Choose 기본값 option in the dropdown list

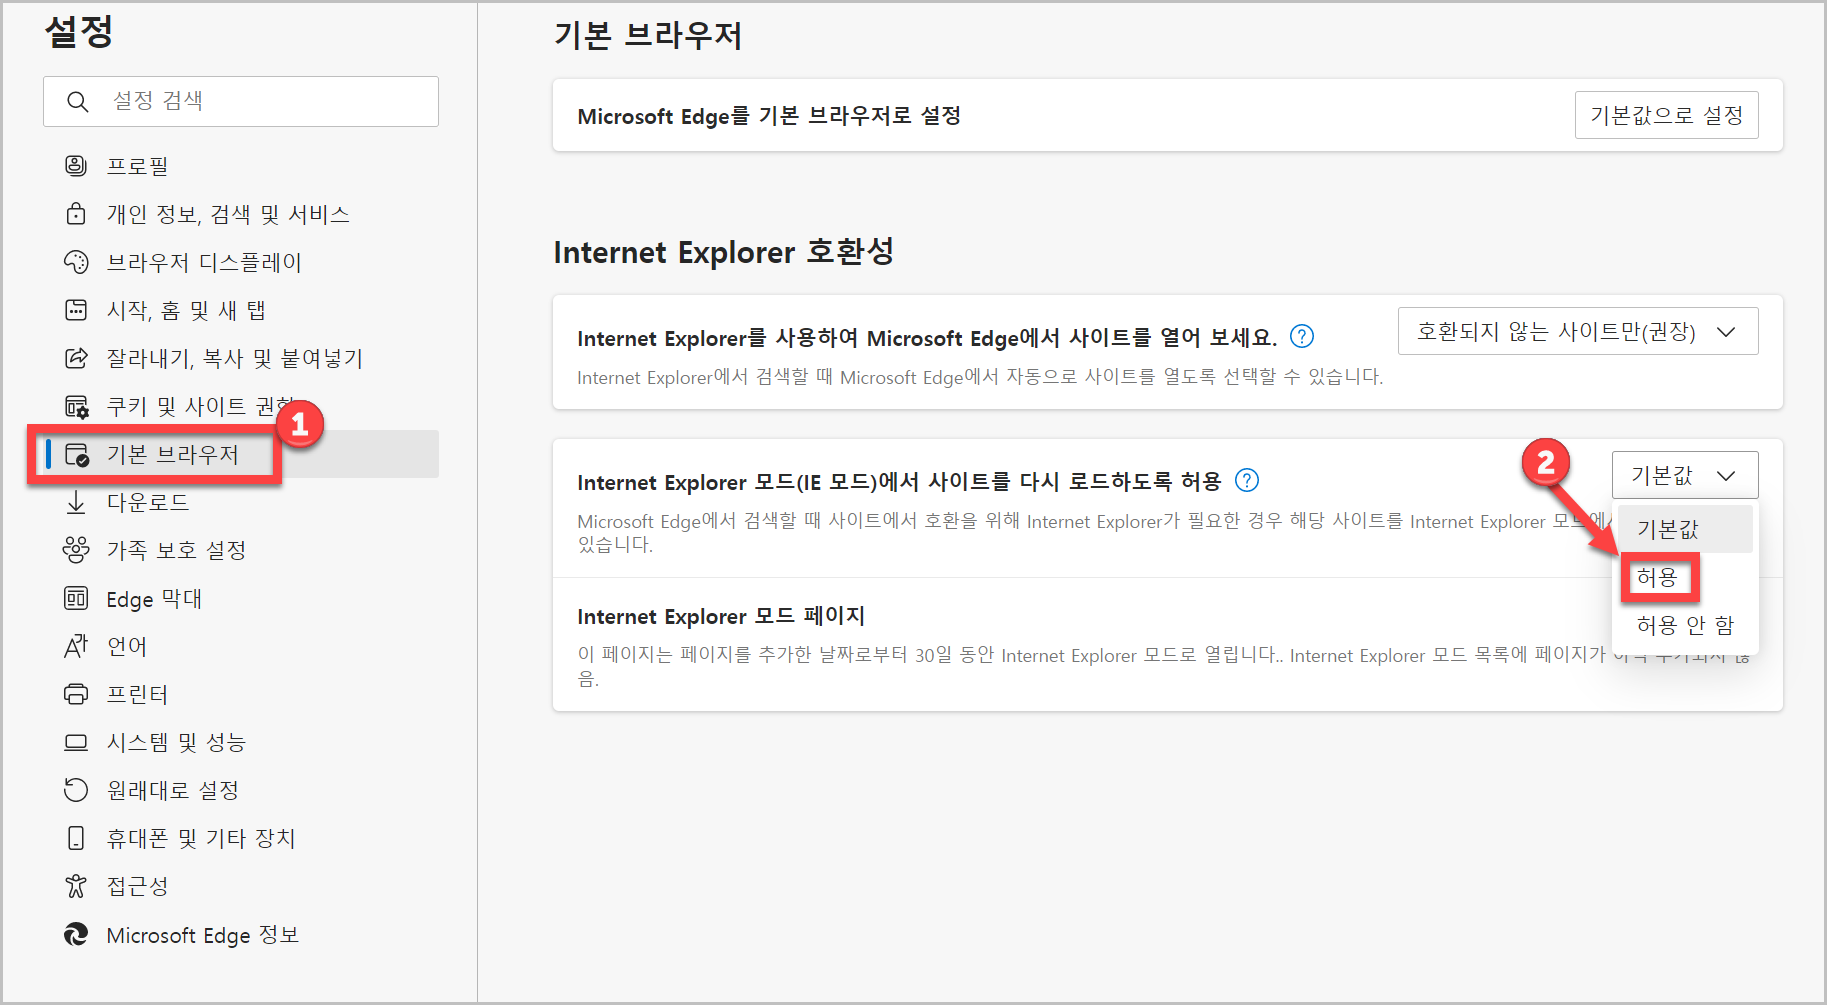pos(1685,529)
